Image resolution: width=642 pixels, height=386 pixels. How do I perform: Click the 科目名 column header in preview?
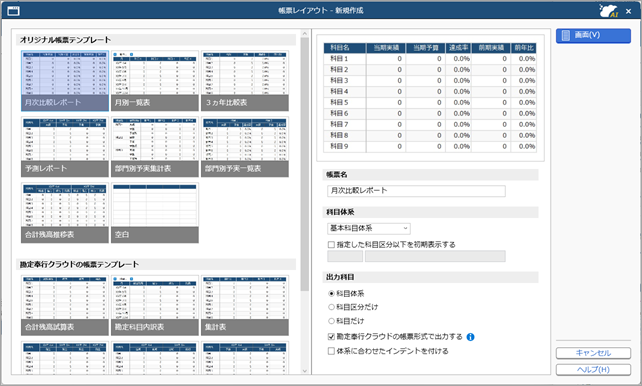[345, 48]
